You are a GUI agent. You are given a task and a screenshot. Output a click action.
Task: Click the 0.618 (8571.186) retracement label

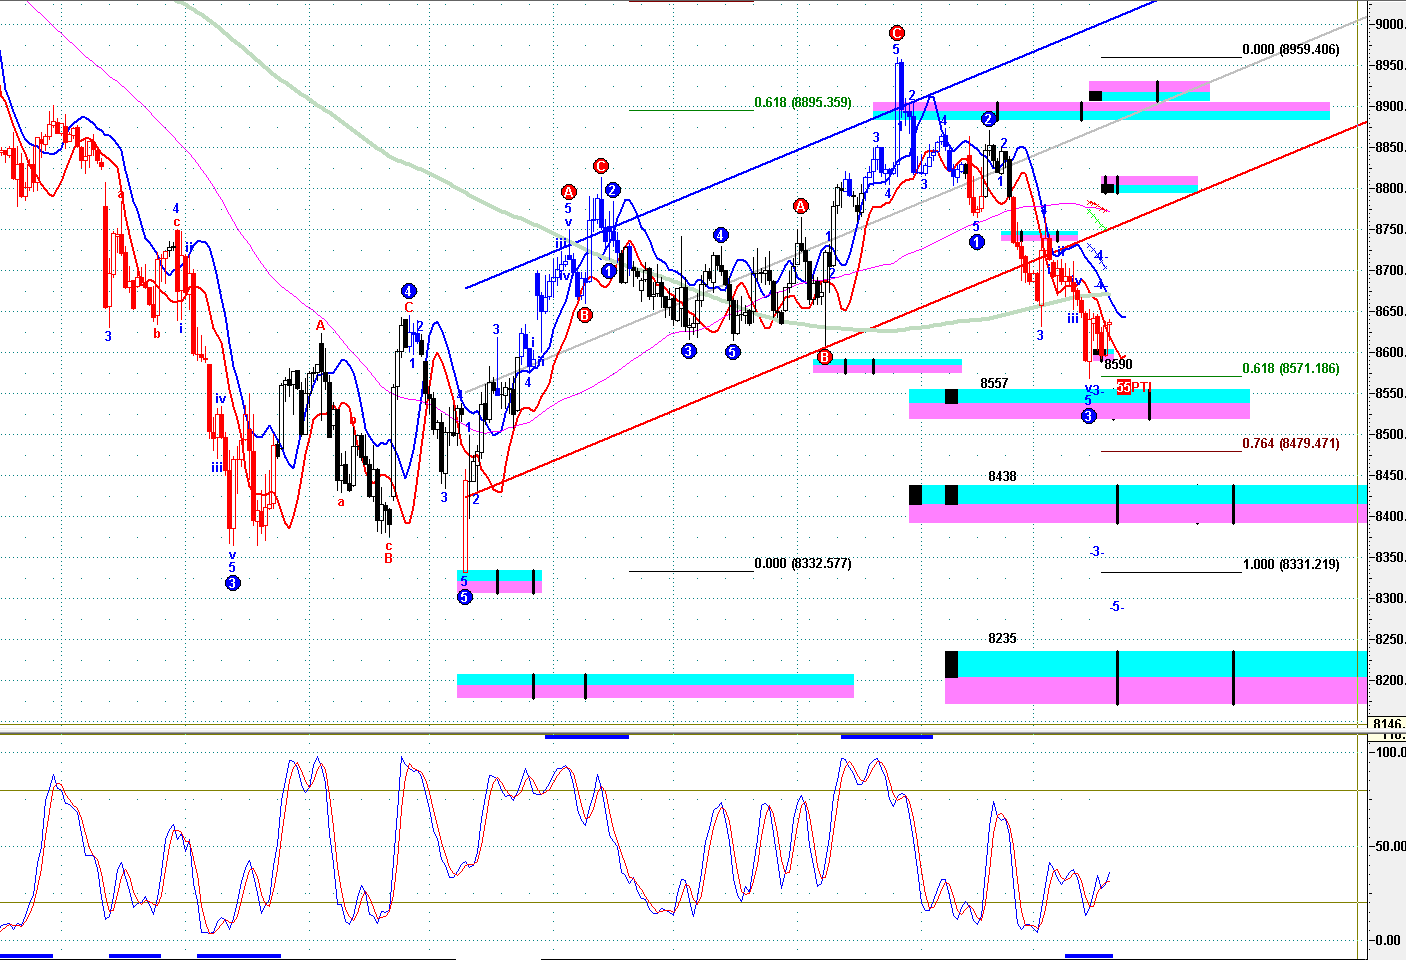tap(1290, 368)
